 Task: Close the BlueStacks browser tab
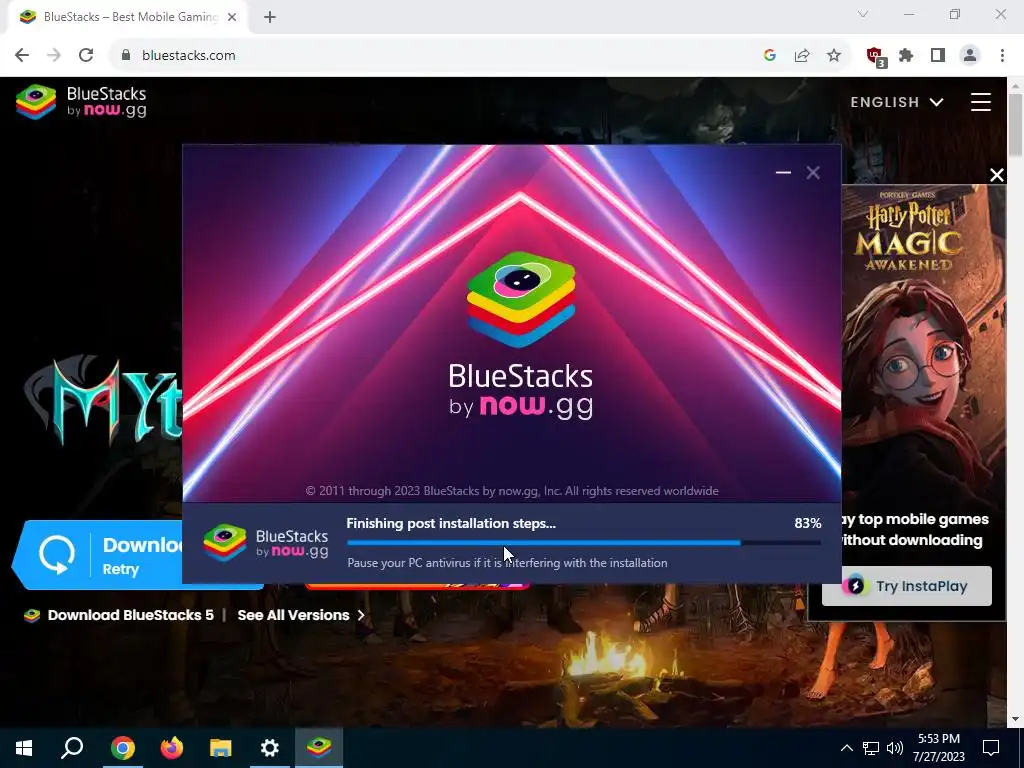coord(232,17)
